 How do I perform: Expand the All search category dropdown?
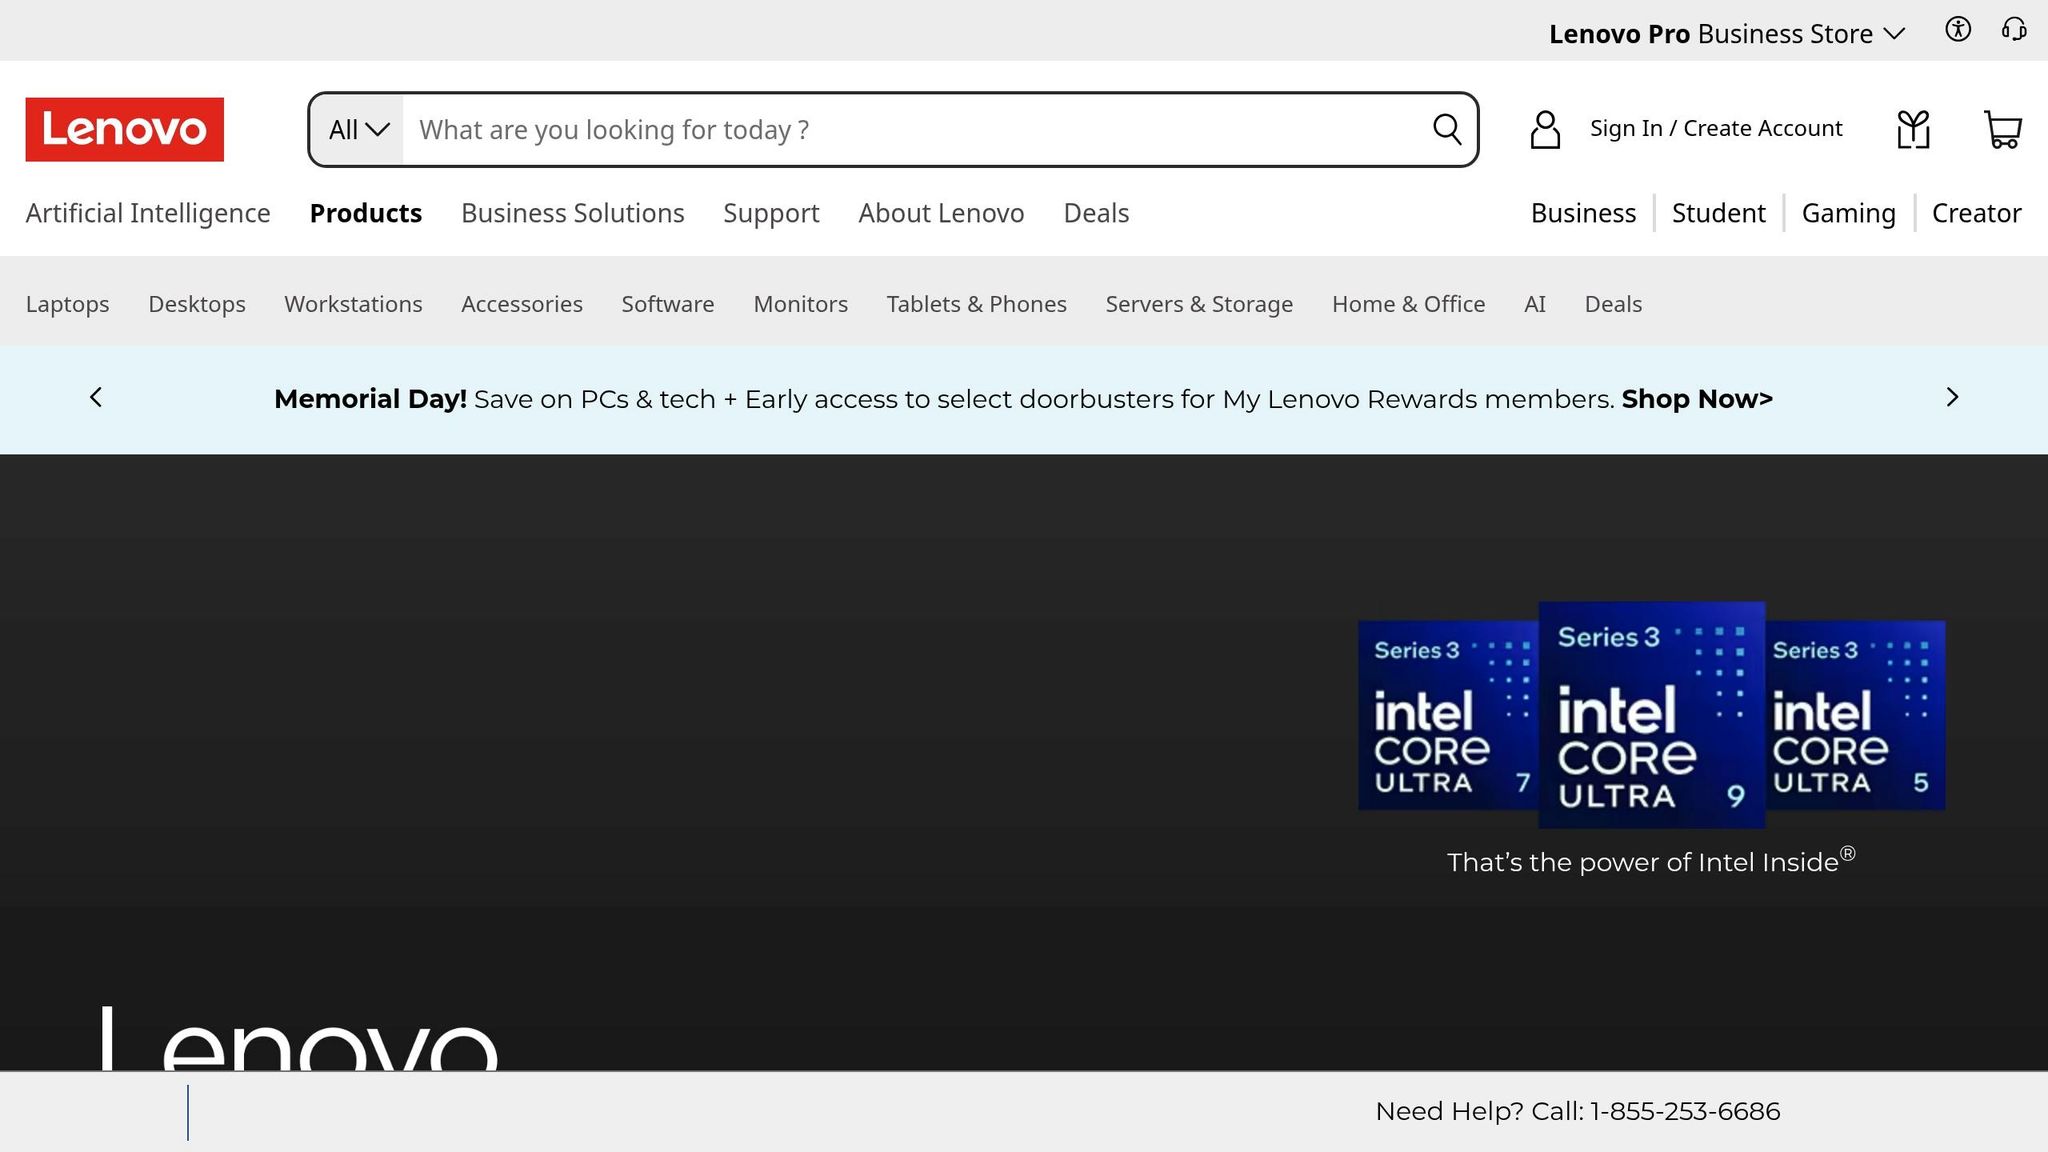pos(358,130)
